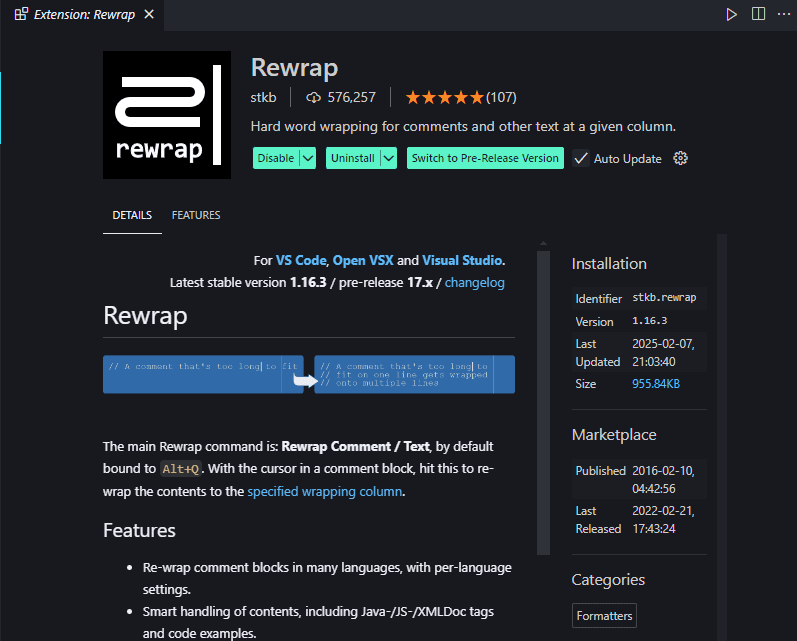This screenshot has height=641, width=797.
Task: Click the readme vertical scrollbar
Action: point(543,402)
